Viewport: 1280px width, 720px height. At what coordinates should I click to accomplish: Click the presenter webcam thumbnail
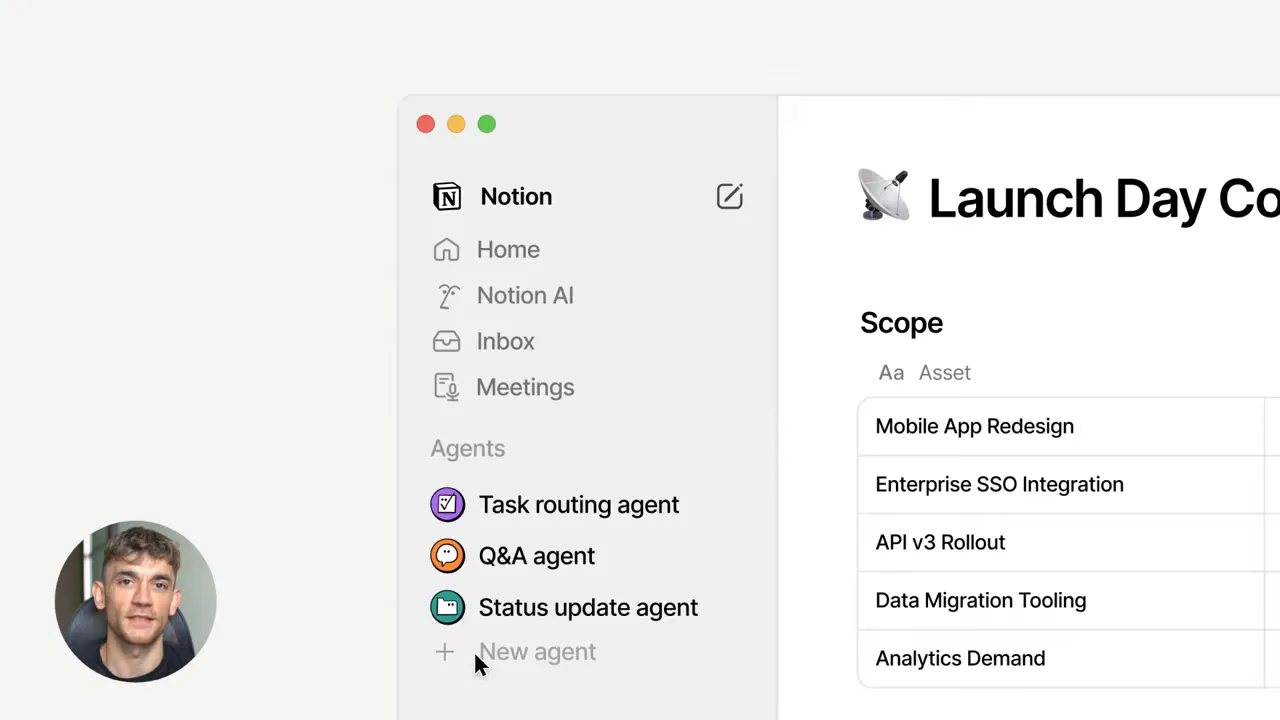pyautogui.click(x=136, y=601)
